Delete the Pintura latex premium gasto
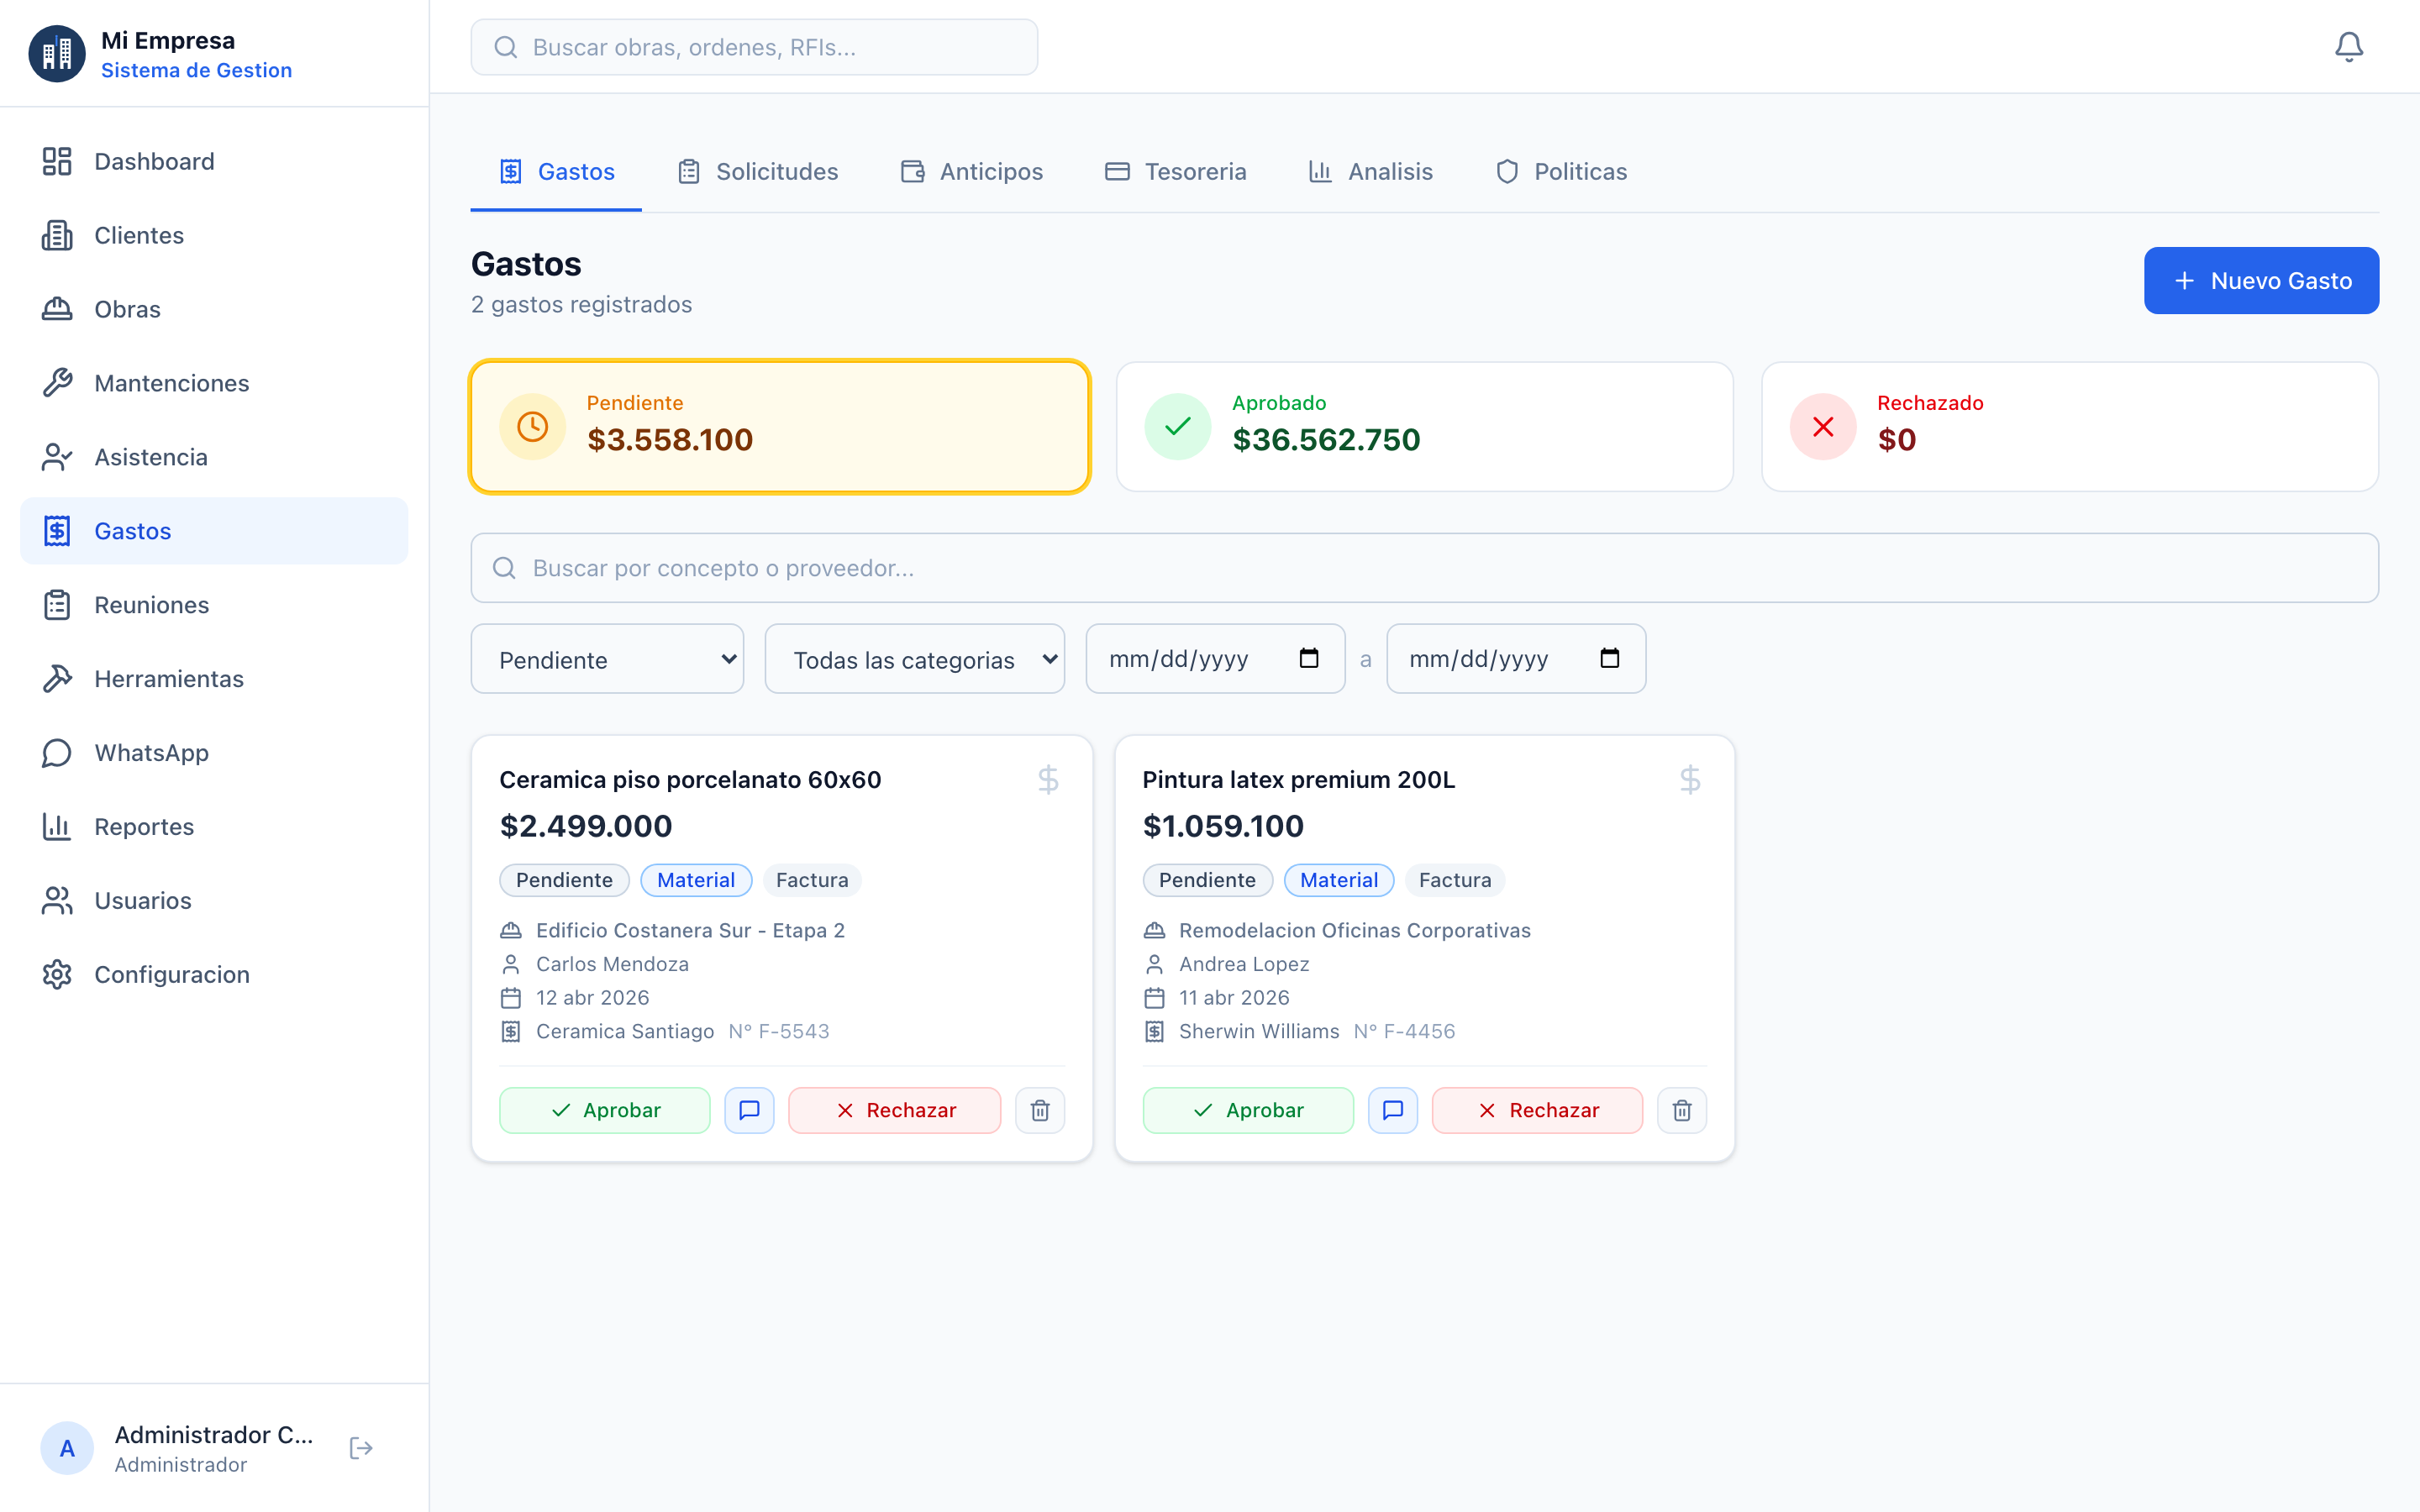 coord(1682,1110)
